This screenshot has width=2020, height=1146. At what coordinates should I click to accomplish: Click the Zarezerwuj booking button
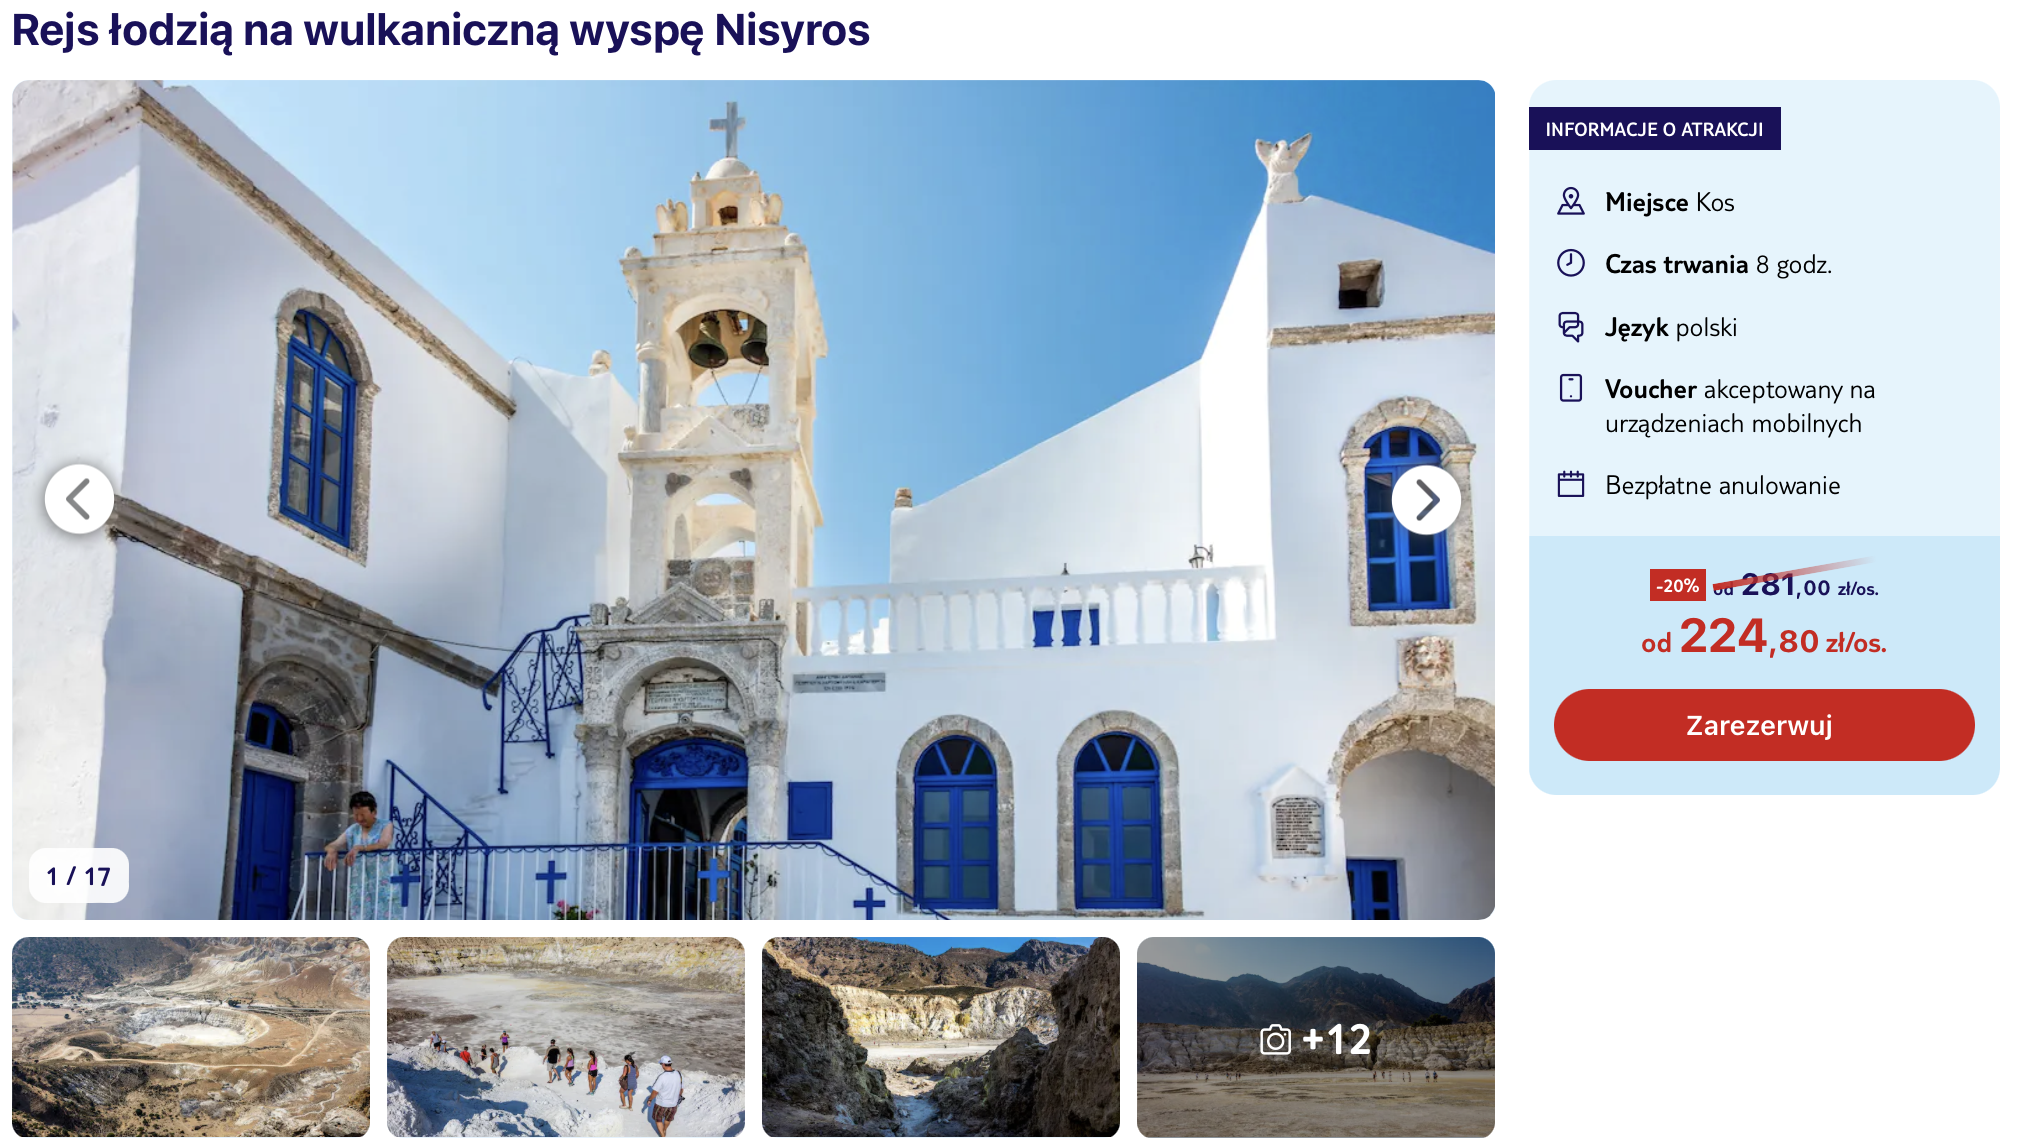[1764, 725]
